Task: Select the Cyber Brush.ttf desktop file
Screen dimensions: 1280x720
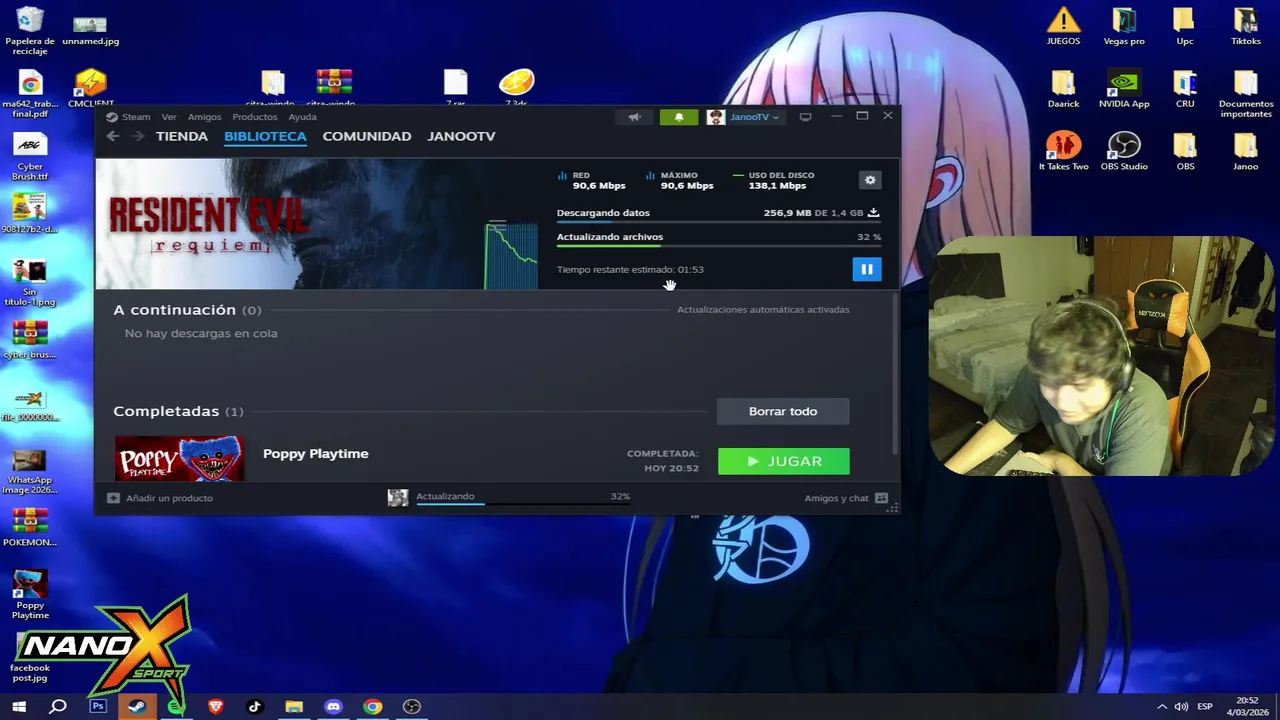Action: click(x=30, y=157)
